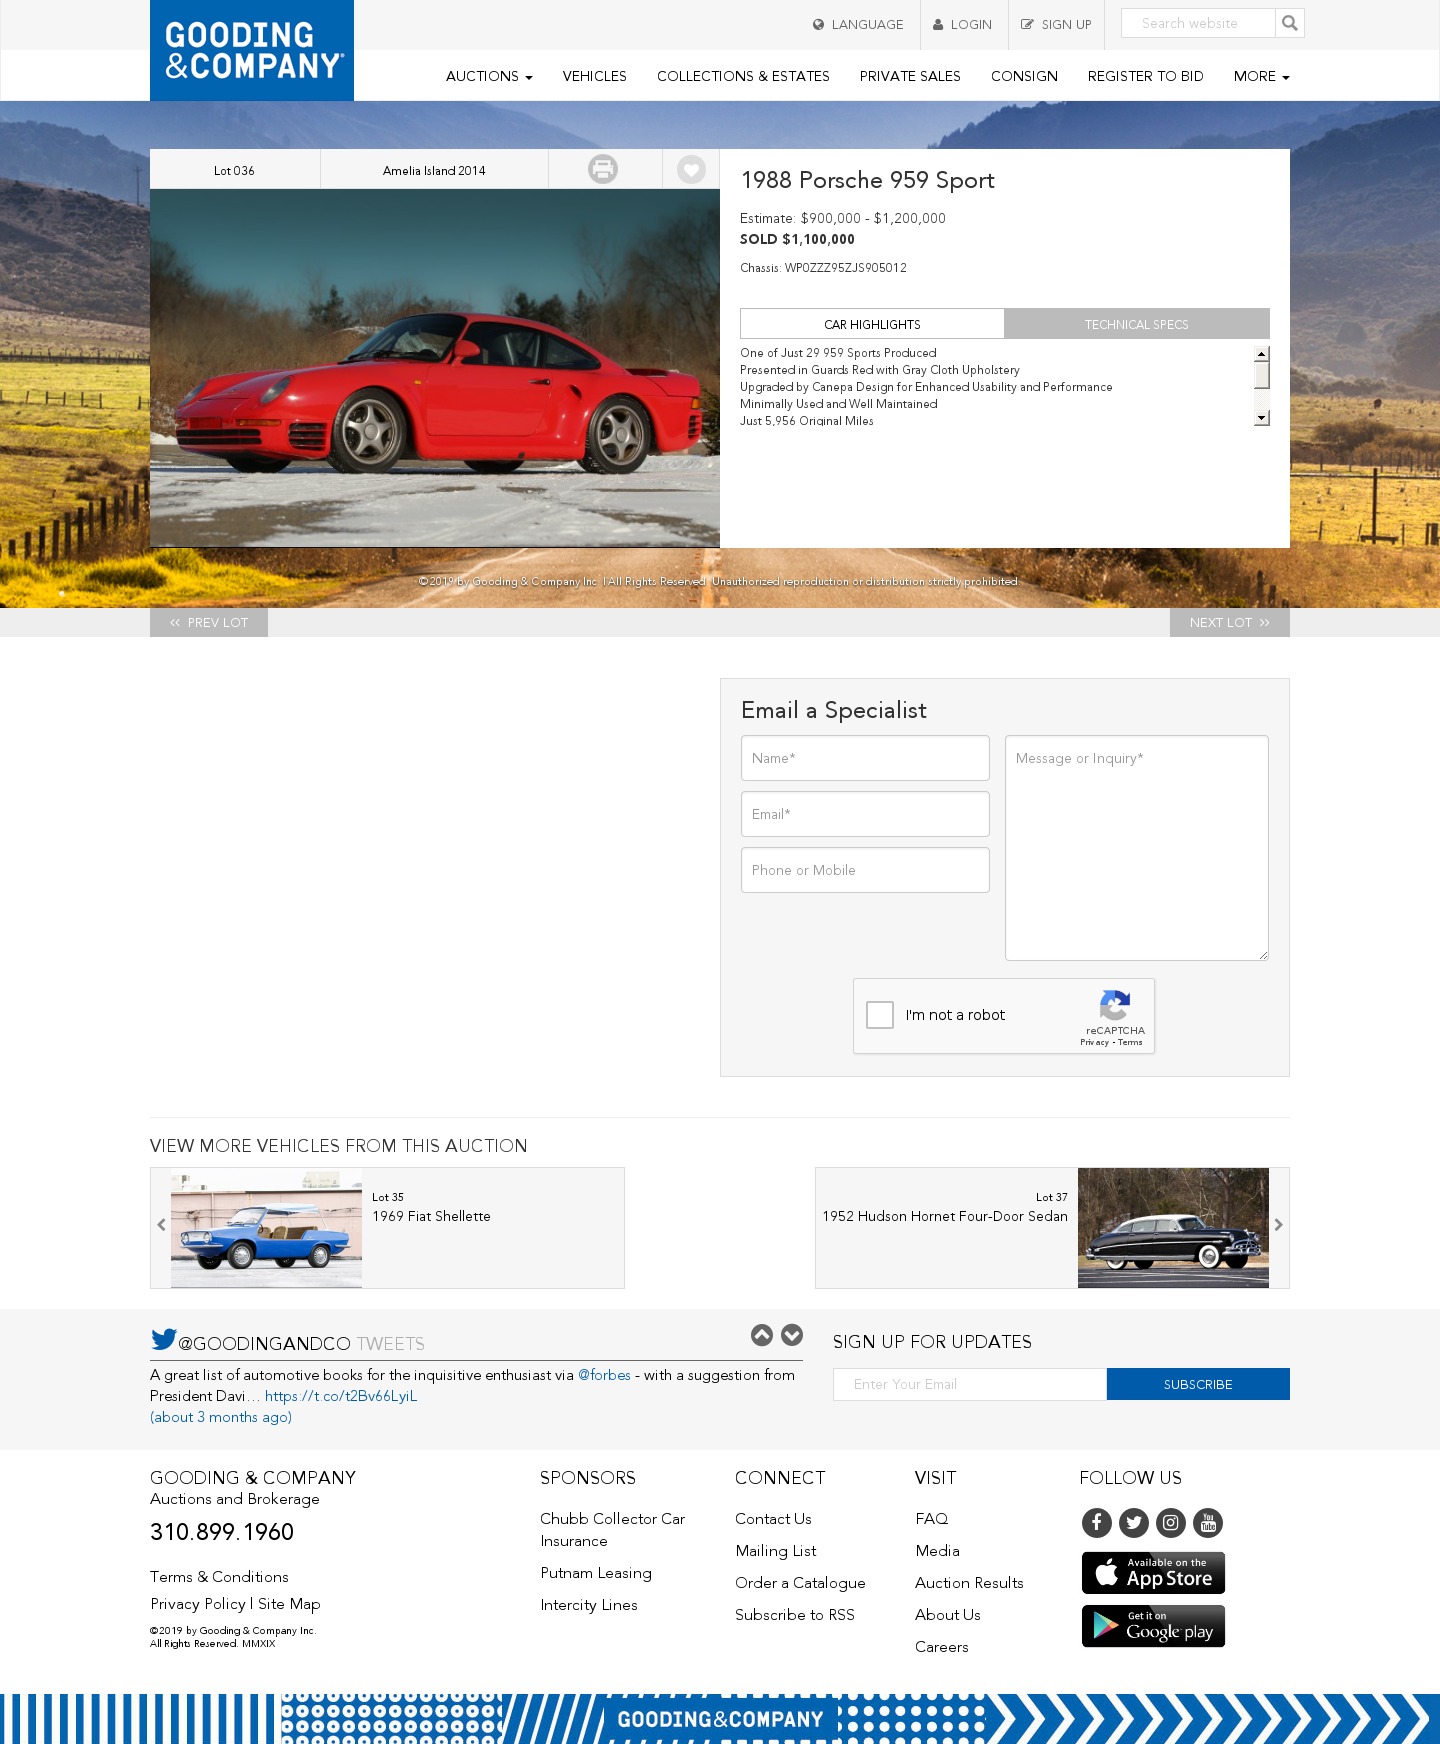The width and height of the screenshot is (1440, 1744).
Task: Check the I'm not a robot box
Action: pyautogui.click(x=880, y=1015)
